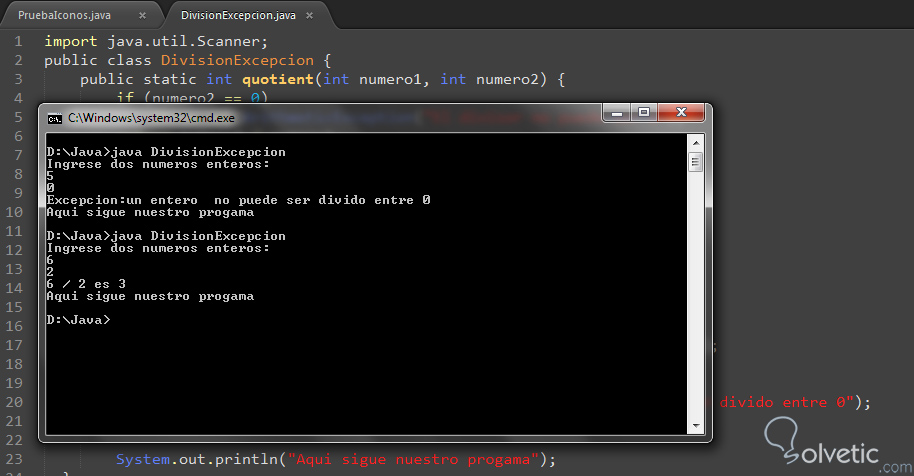Switch to the PruebaIconos.java tab
This screenshot has height=476, width=914.
(64, 15)
